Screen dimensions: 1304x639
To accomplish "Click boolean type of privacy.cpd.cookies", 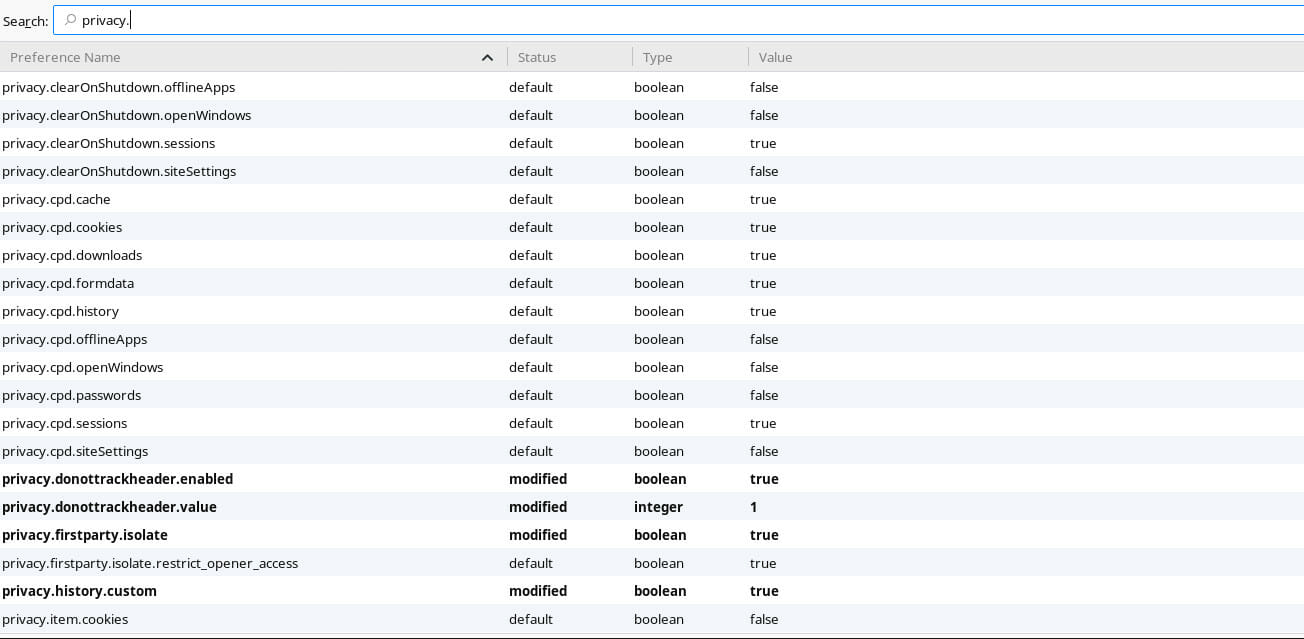I will pos(659,227).
